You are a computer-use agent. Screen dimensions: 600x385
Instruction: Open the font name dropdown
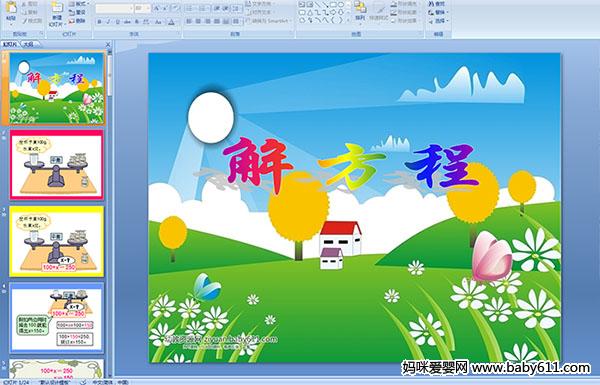pyautogui.click(x=114, y=8)
